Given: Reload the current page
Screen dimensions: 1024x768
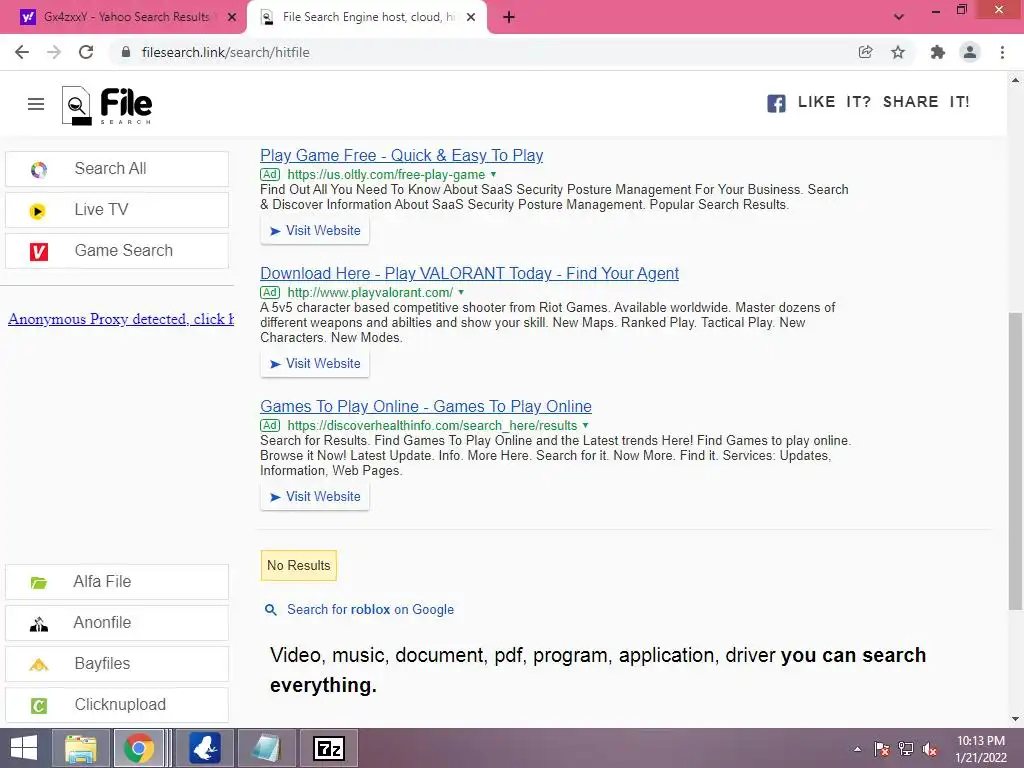Looking at the screenshot, I should pos(86,52).
